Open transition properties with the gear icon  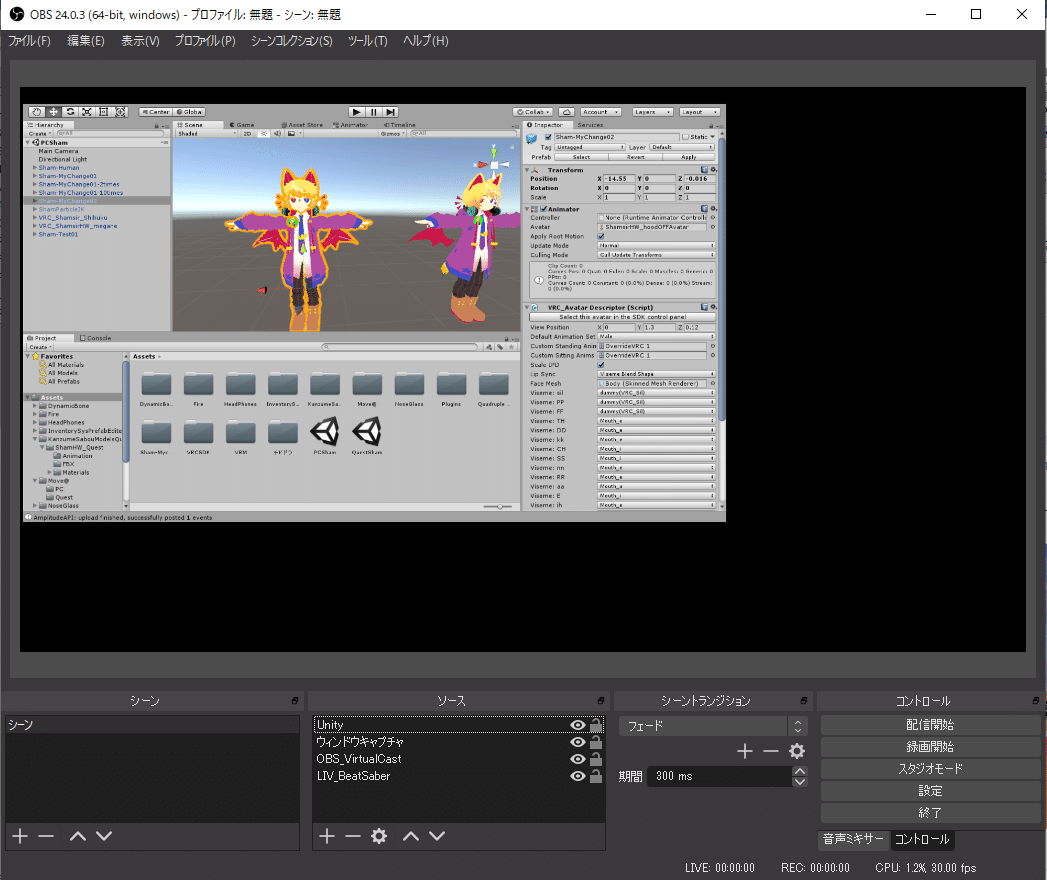(797, 751)
